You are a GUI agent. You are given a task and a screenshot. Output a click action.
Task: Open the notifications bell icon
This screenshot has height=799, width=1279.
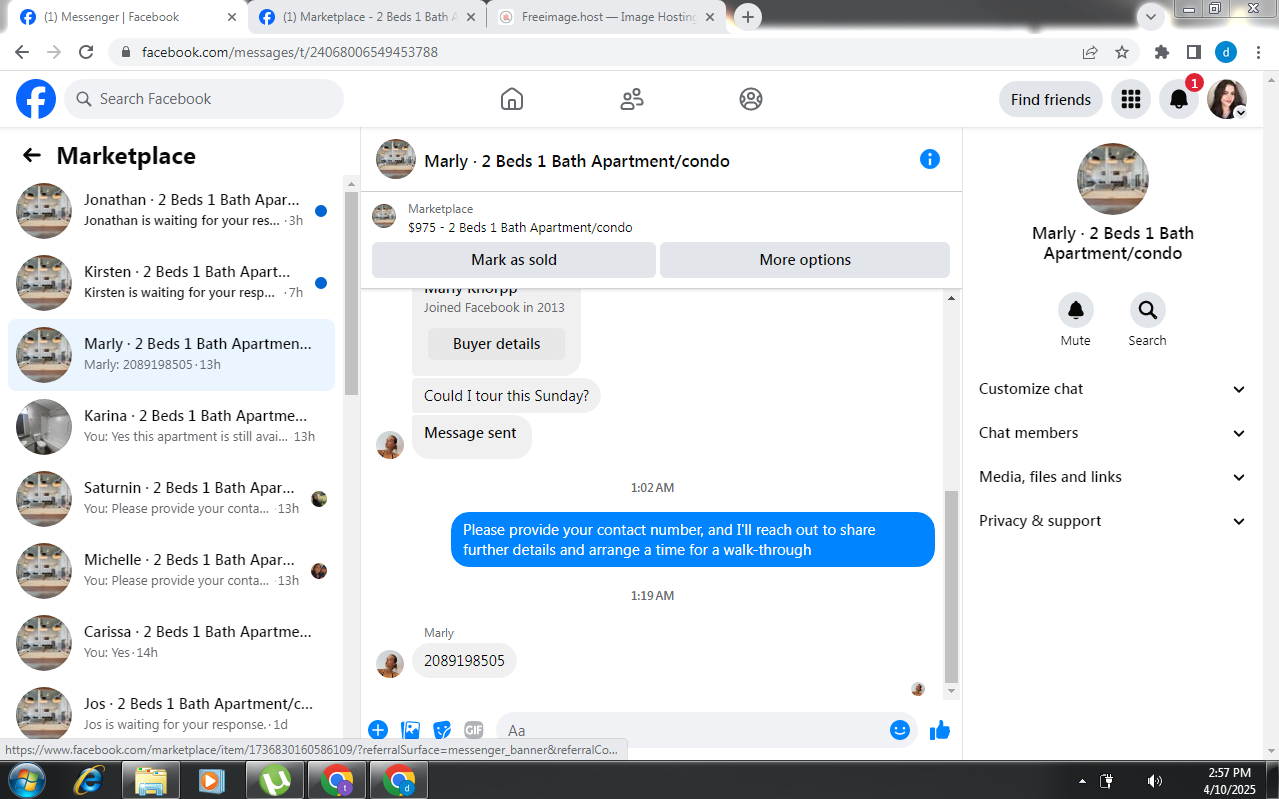tap(1179, 99)
